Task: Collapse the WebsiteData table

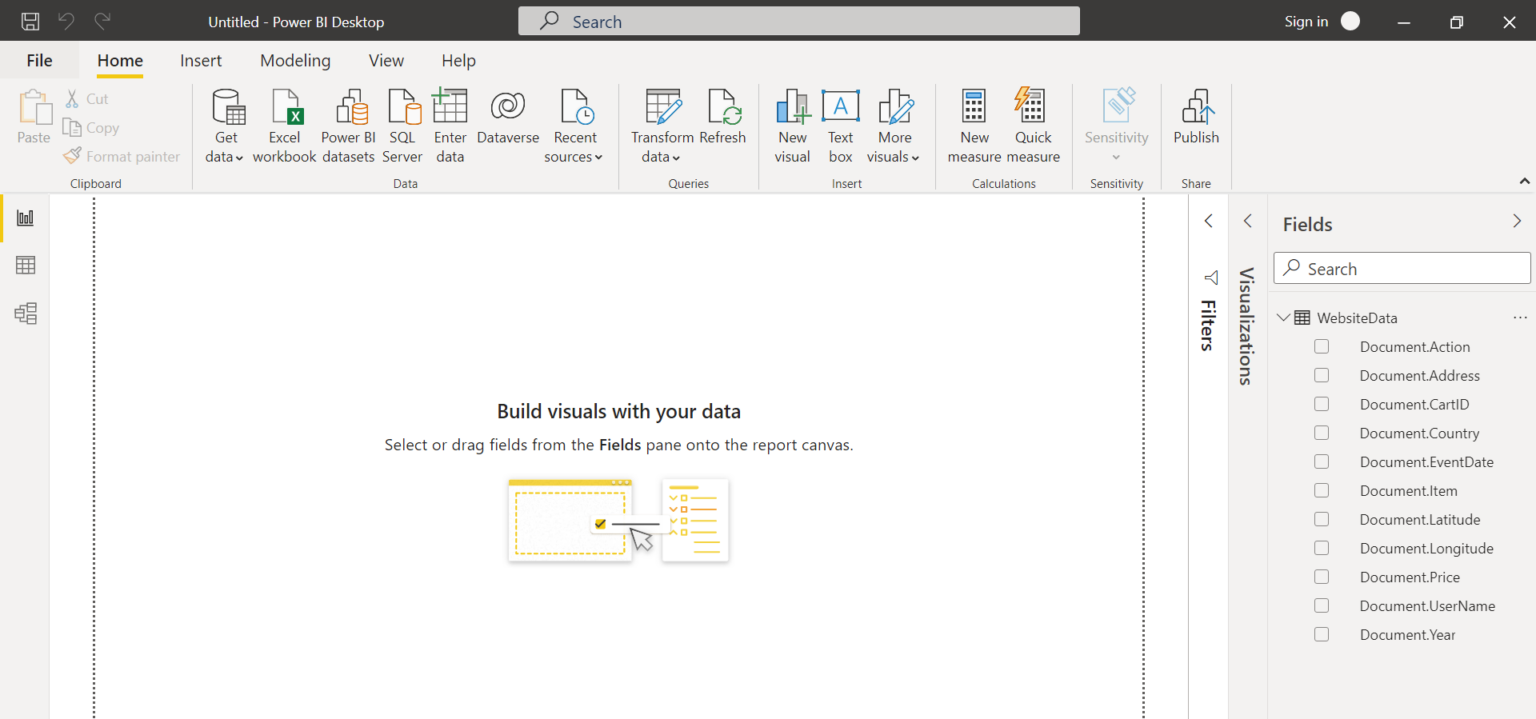Action: (x=1284, y=317)
